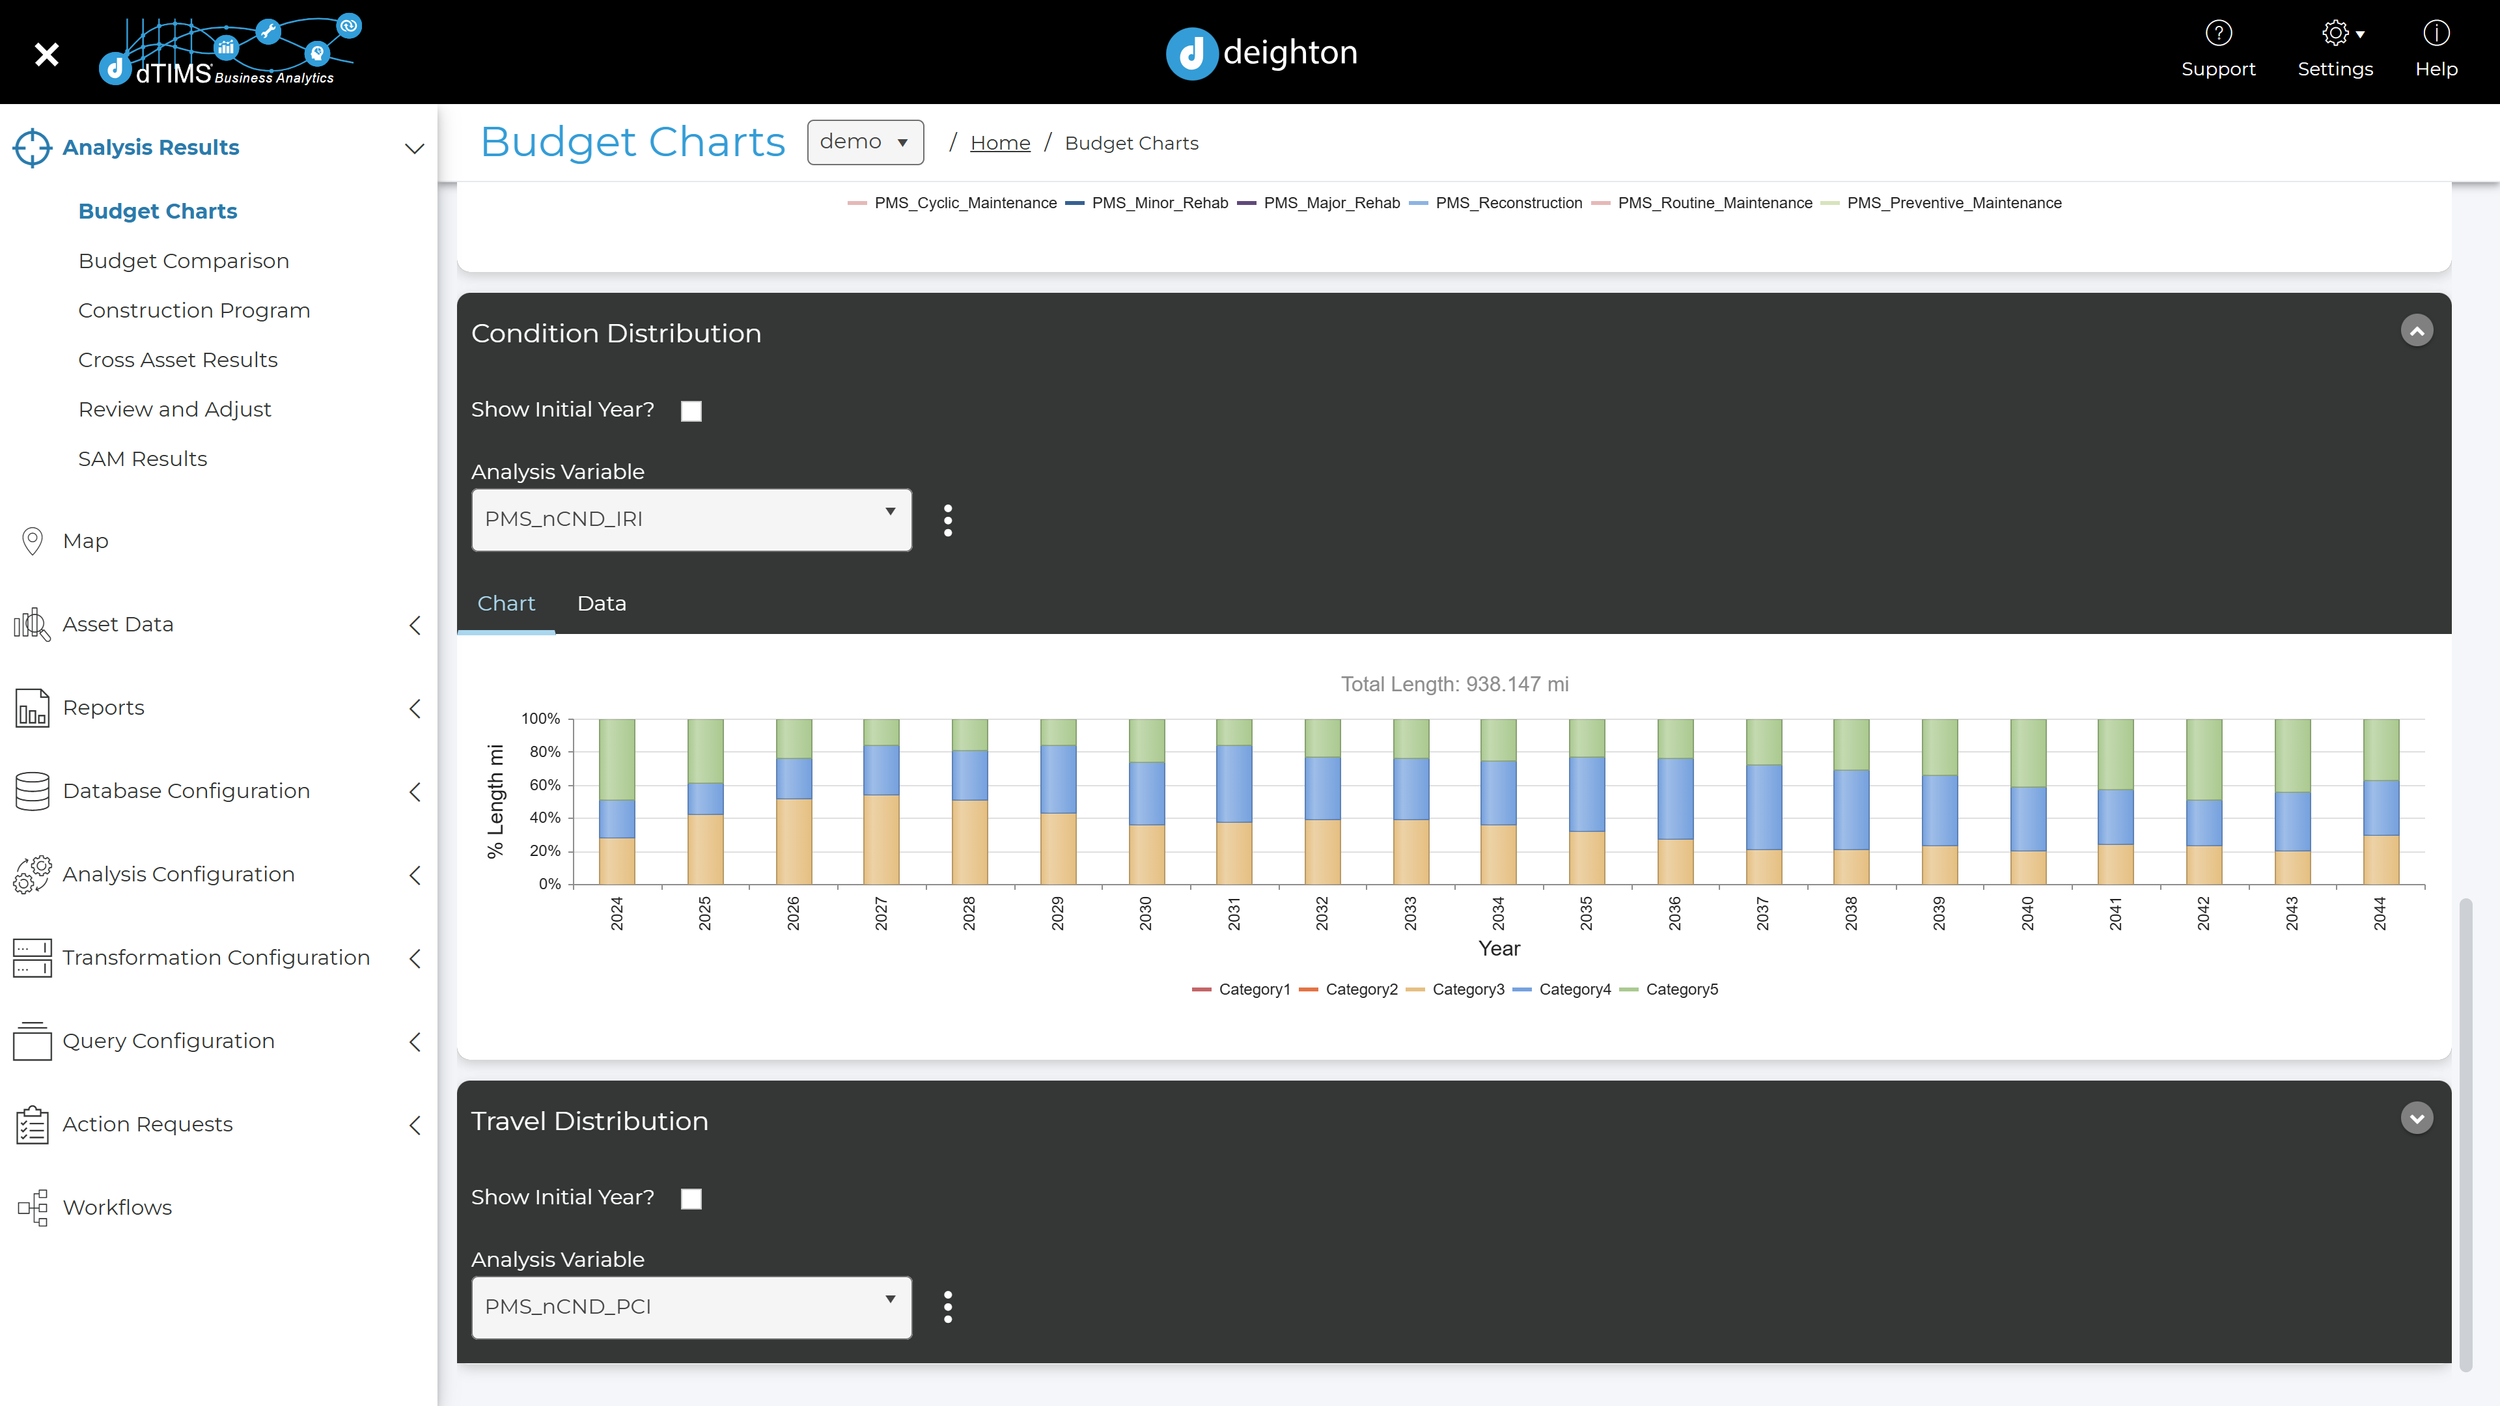
Task: Open Condition Distribution three-dot options menu
Action: (x=948, y=520)
